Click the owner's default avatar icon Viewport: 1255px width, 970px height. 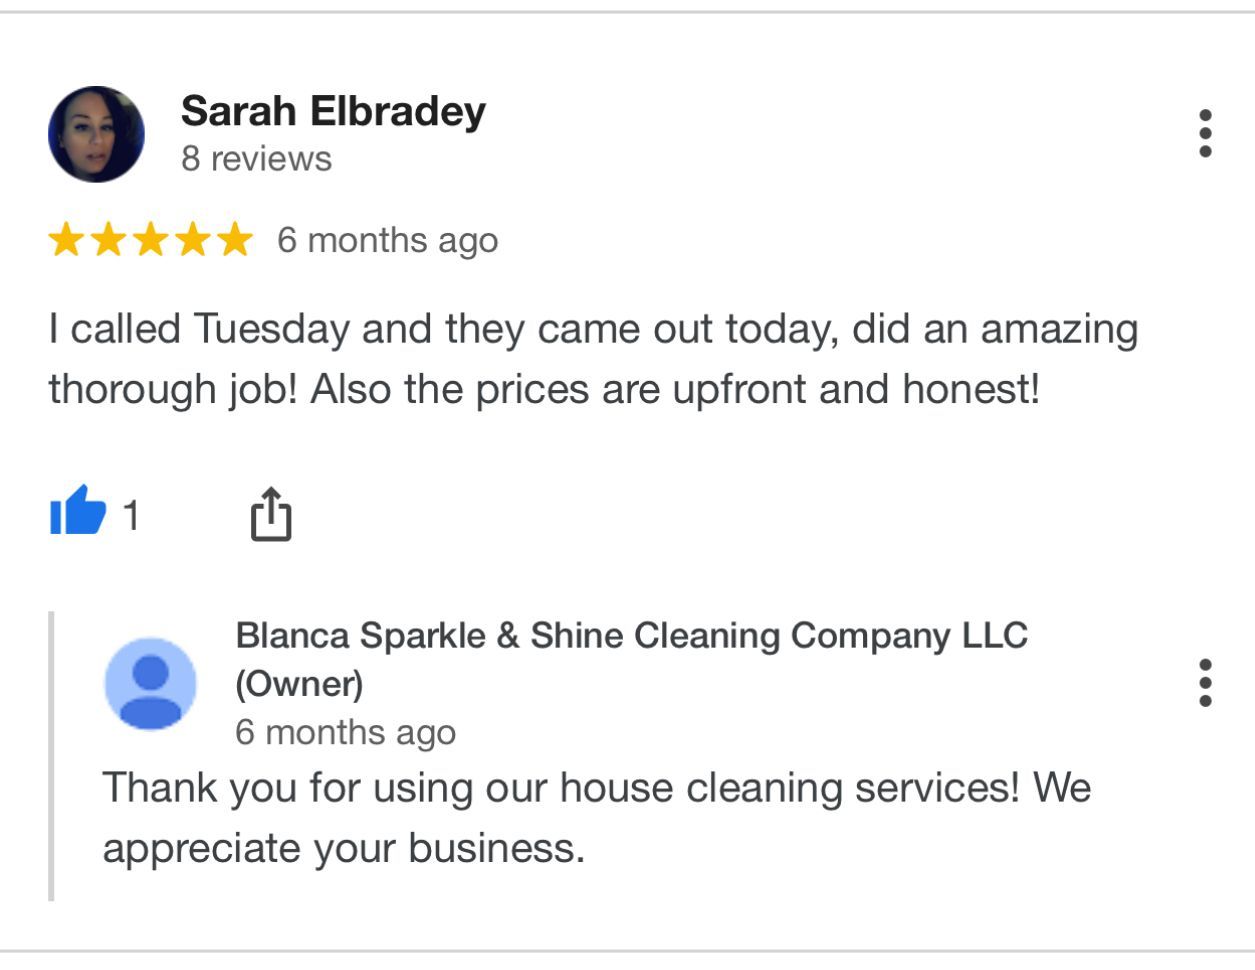[150, 683]
